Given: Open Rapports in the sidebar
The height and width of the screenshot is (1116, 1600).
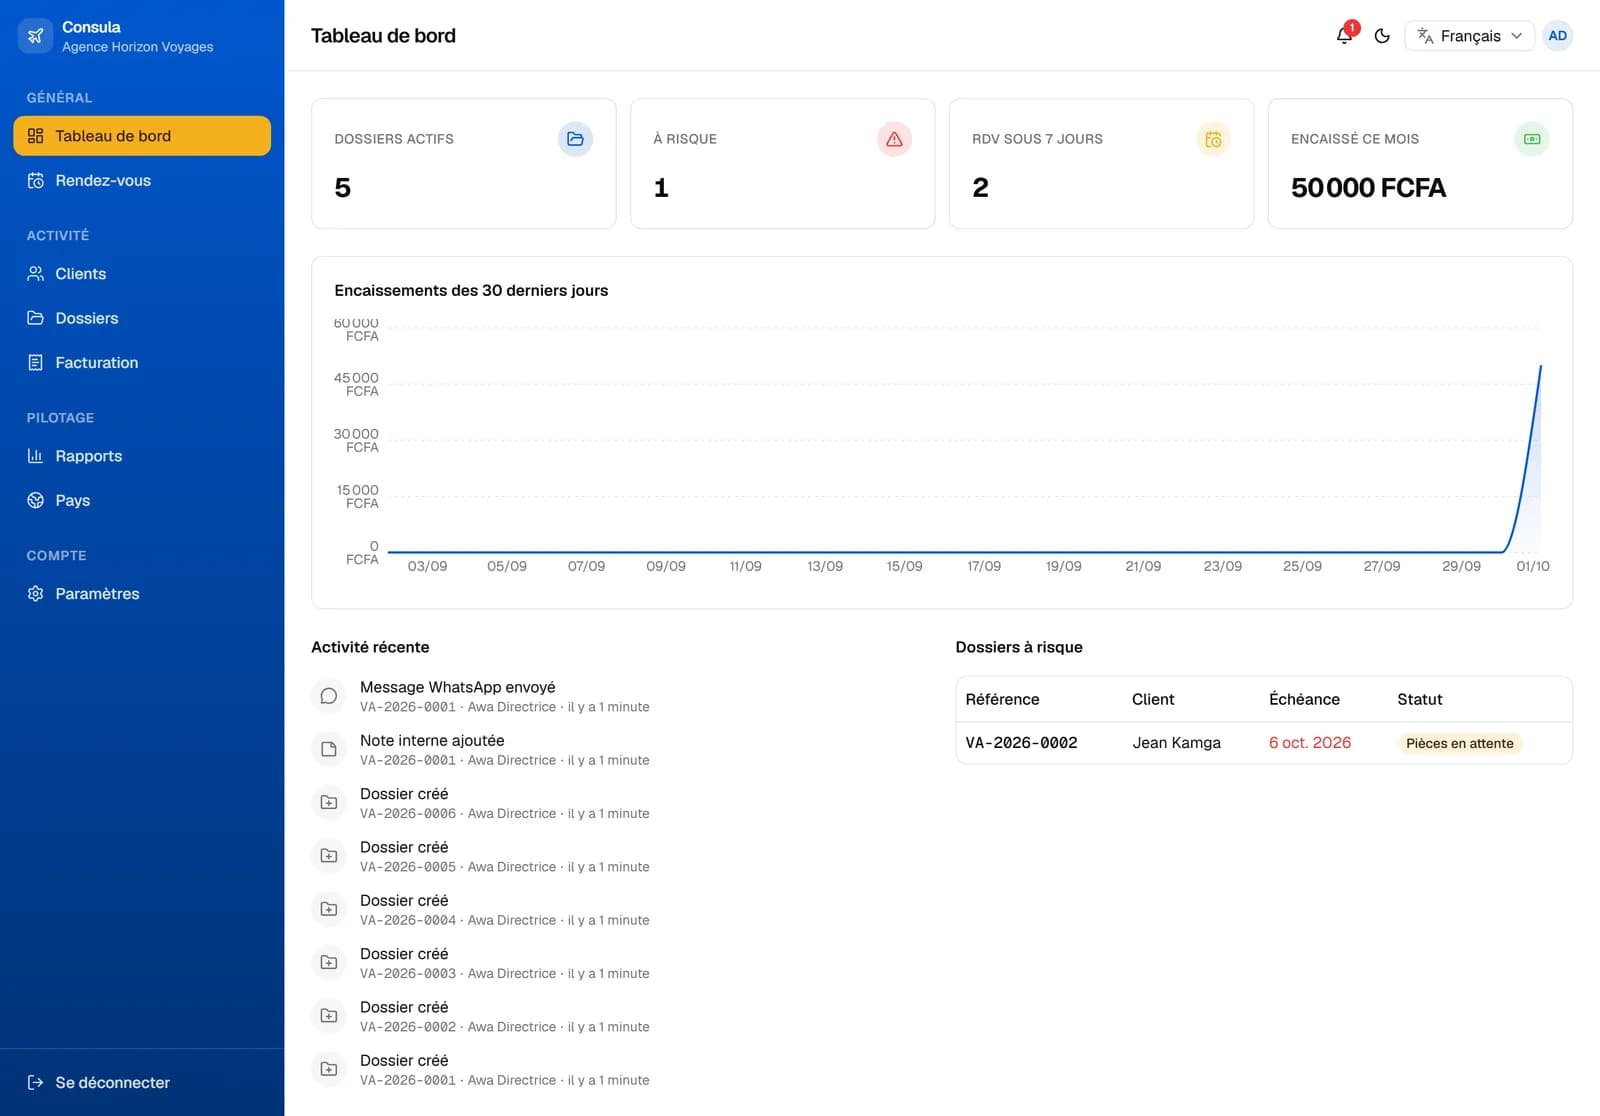Looking at the screenshot, I should pyautogui.click(x=142, y=456).
